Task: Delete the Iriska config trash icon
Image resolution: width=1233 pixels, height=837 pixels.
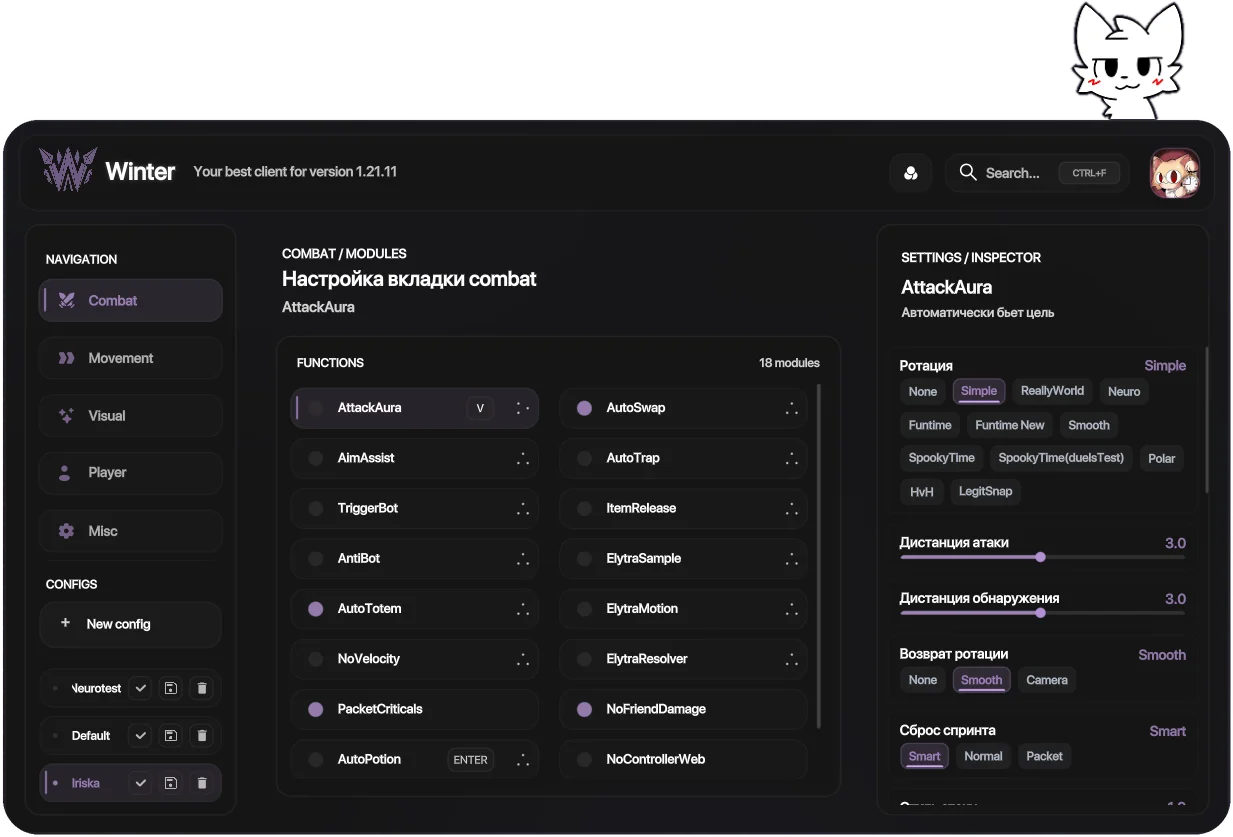Action: click(x=202, y=783)
